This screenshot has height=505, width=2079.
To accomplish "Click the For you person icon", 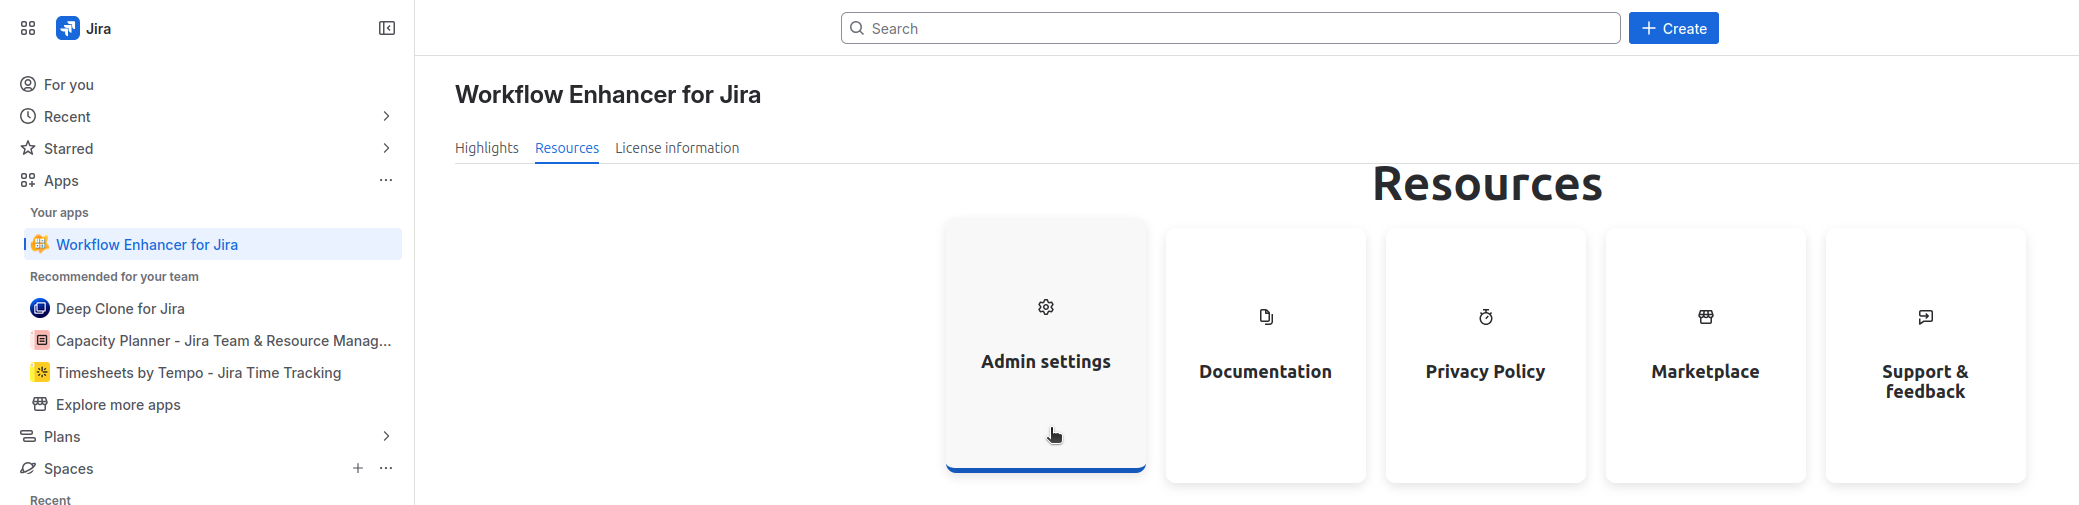I will pyautogui.click(x=28, y=84).
